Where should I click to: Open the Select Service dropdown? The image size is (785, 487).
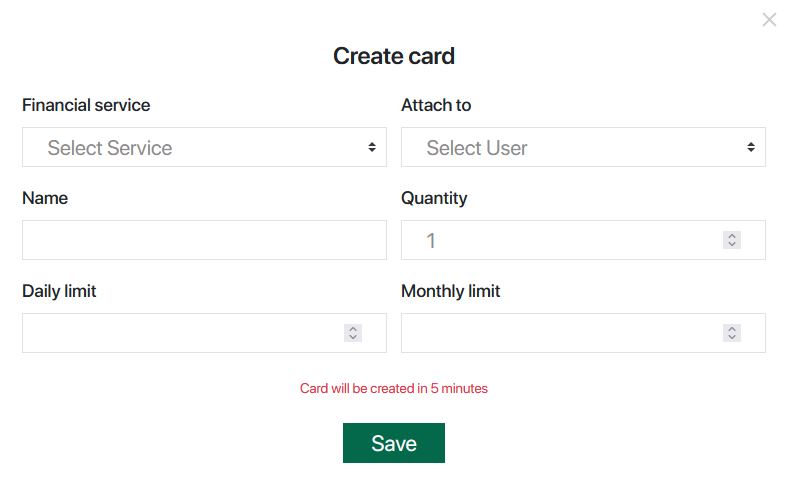[x=204, y=147]
